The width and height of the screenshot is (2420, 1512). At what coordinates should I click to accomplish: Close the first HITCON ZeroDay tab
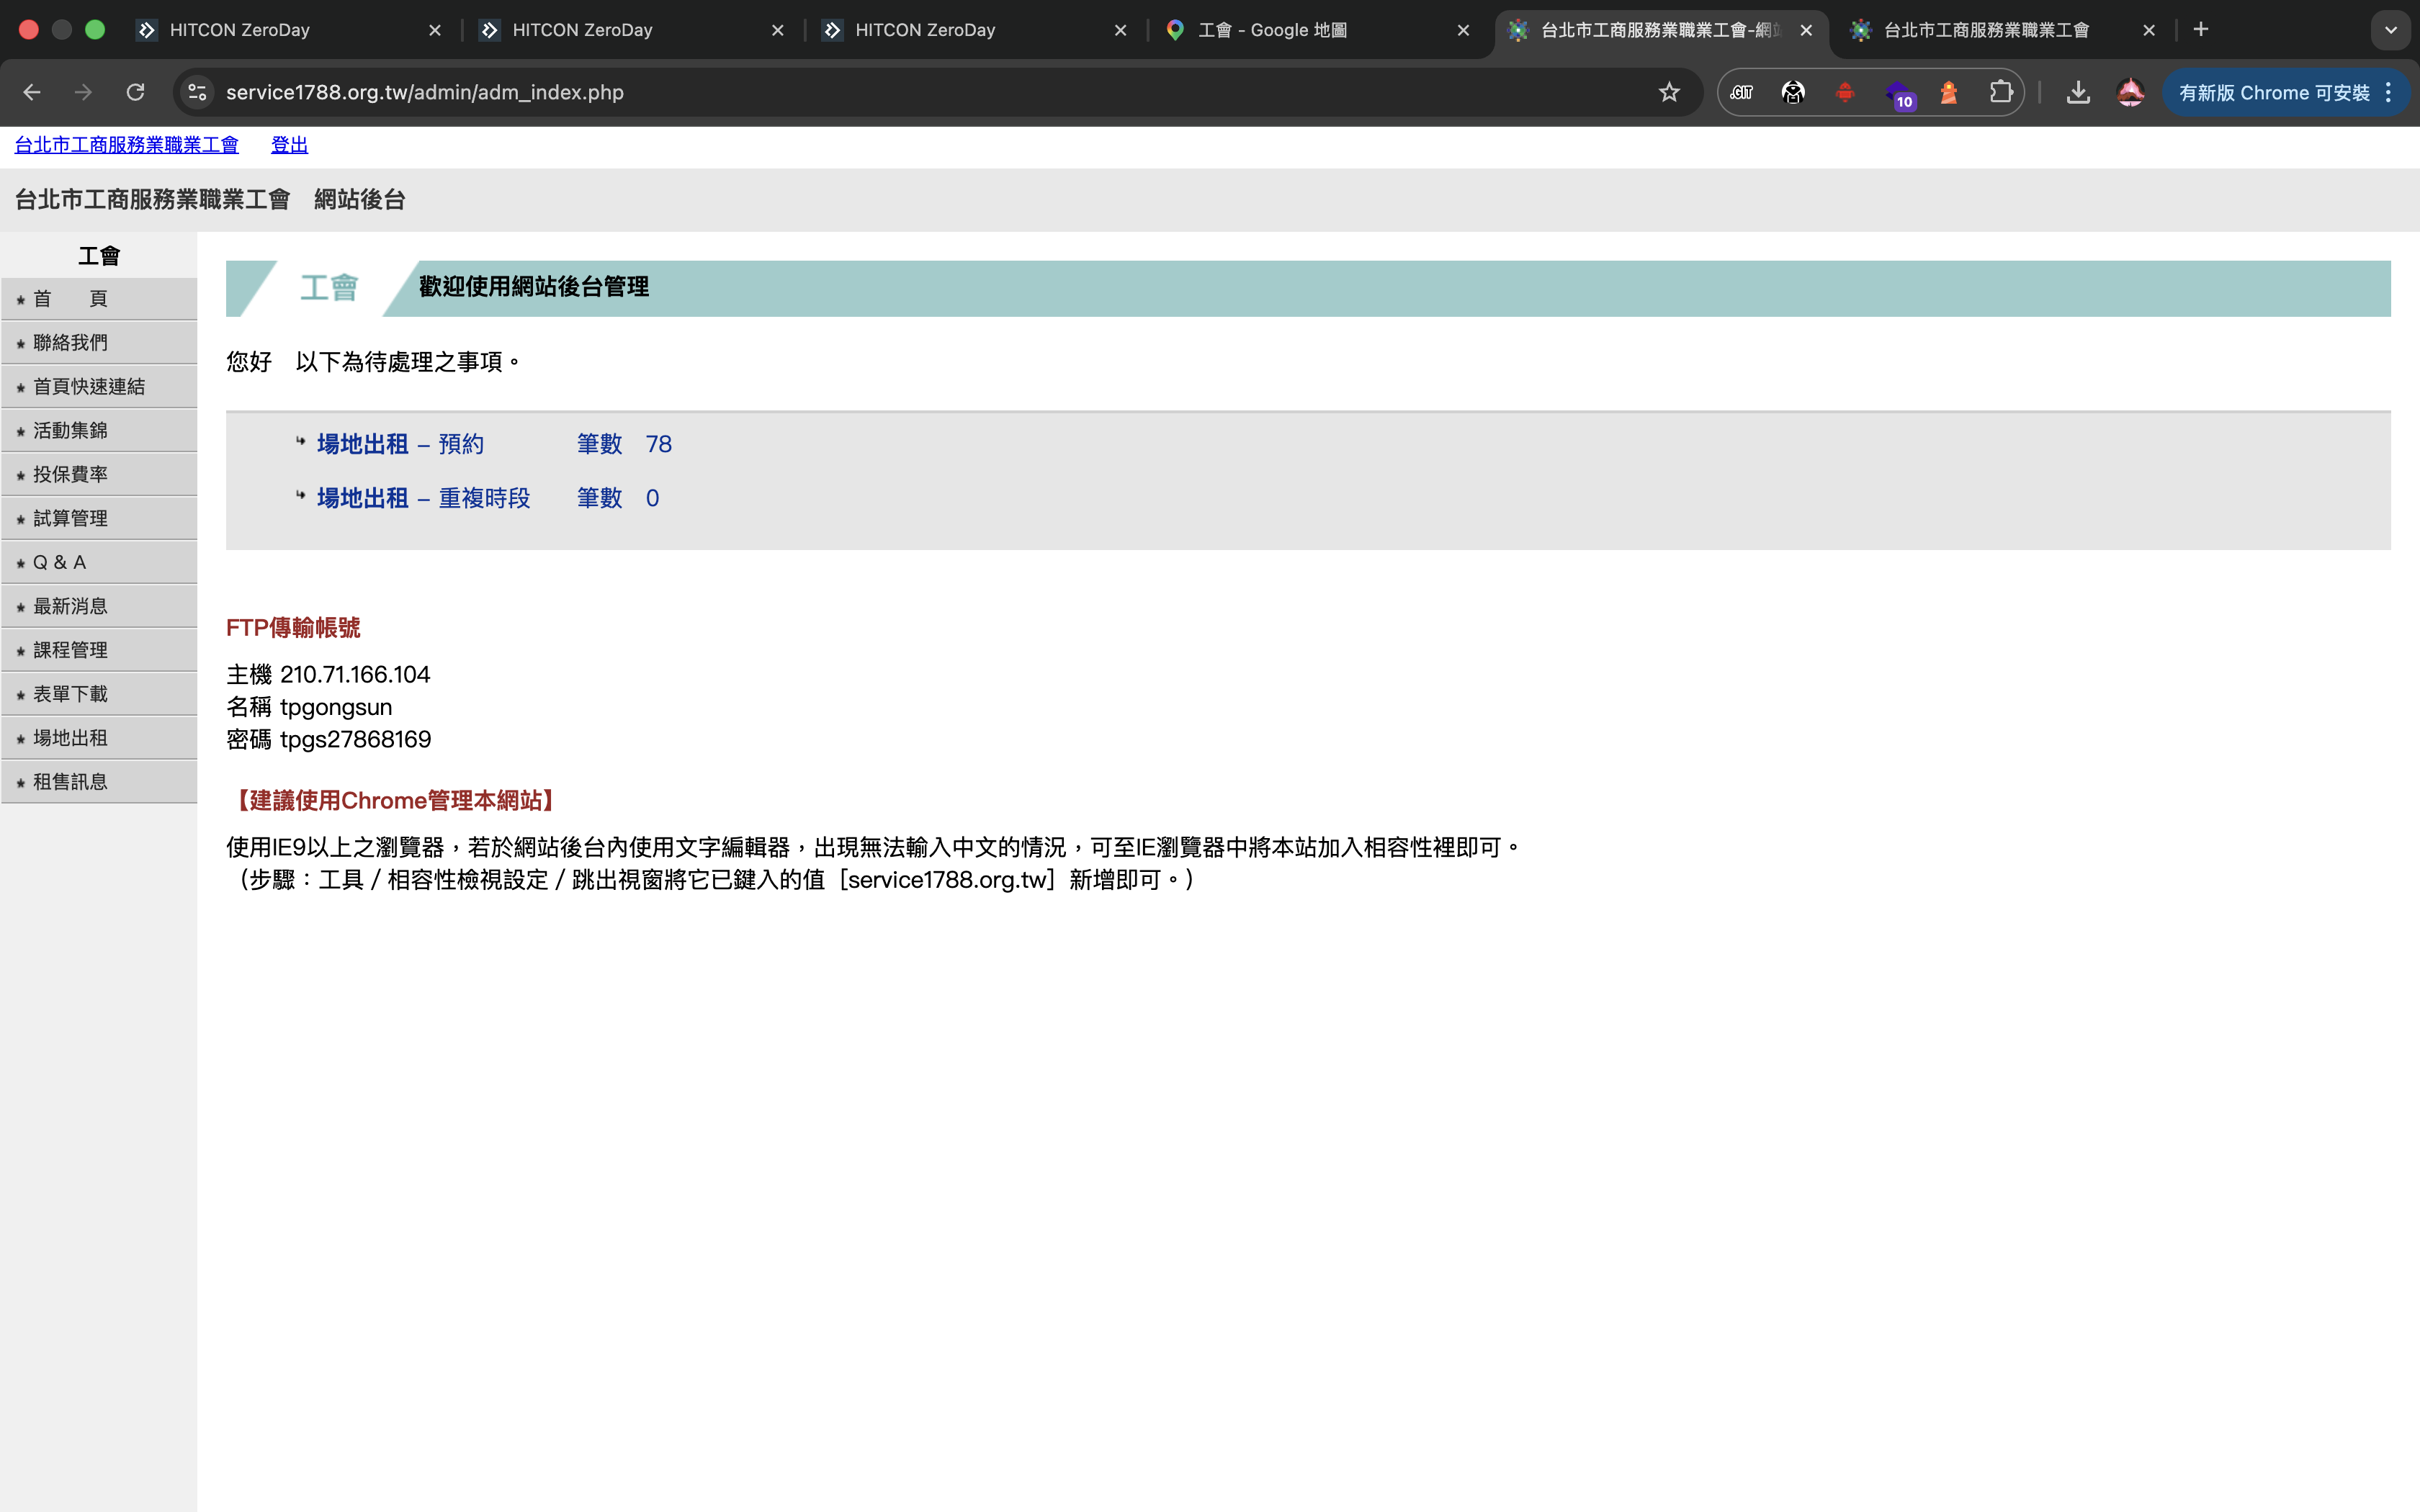tap(435, 30)
